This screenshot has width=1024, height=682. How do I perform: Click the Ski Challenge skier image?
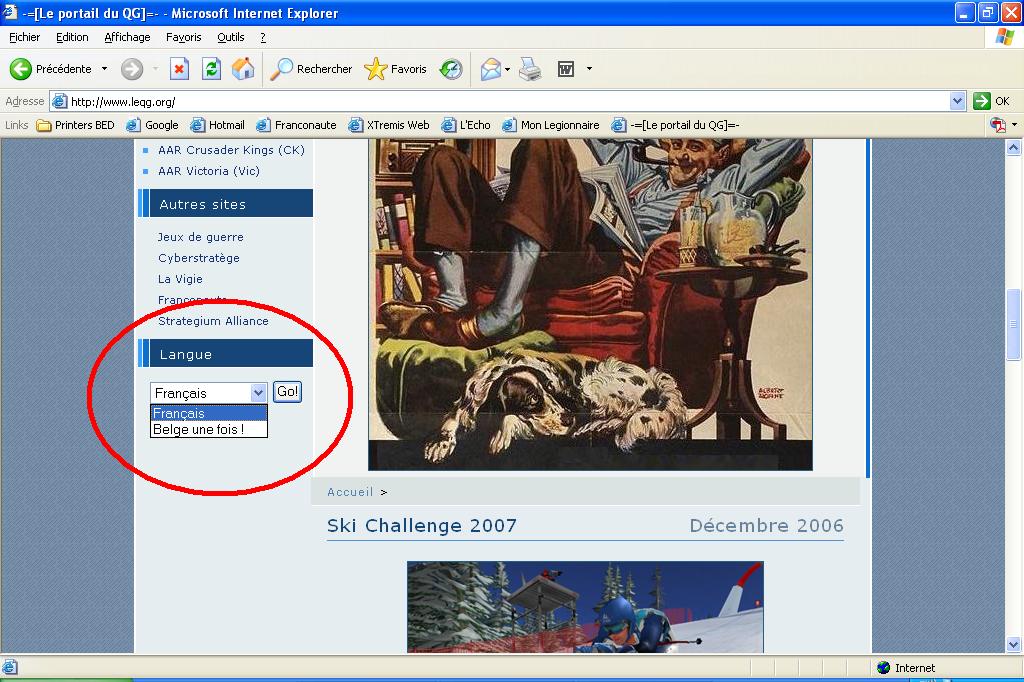click(585, 607)
